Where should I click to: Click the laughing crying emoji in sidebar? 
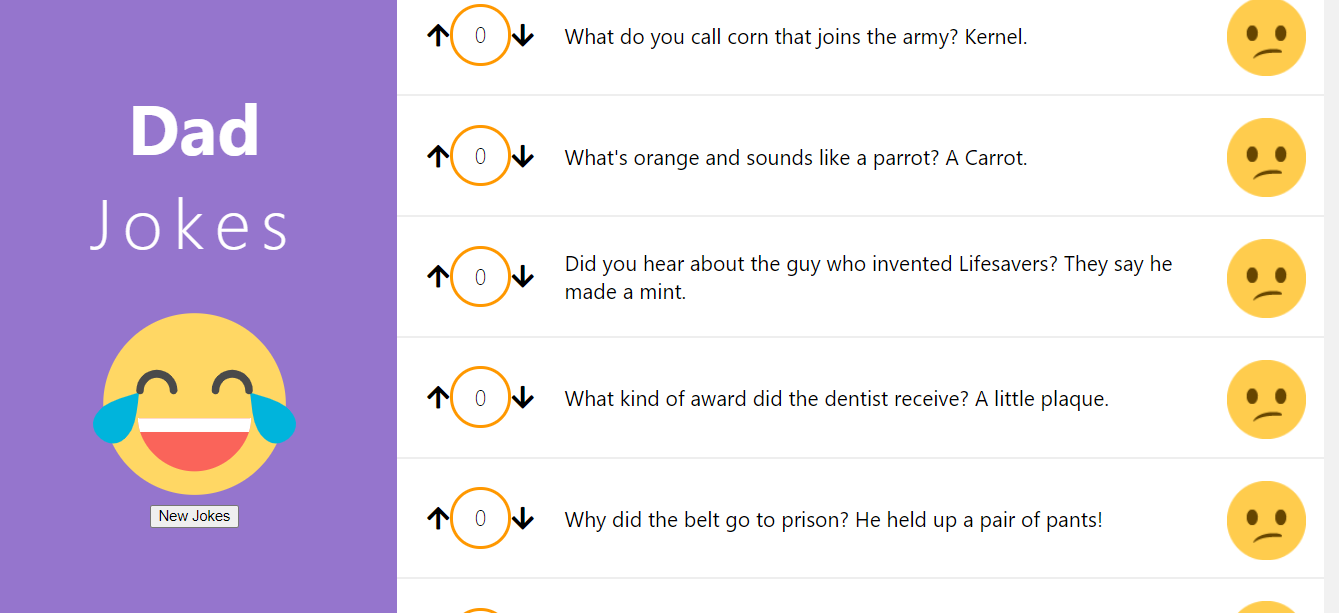[x=194, y=403]
